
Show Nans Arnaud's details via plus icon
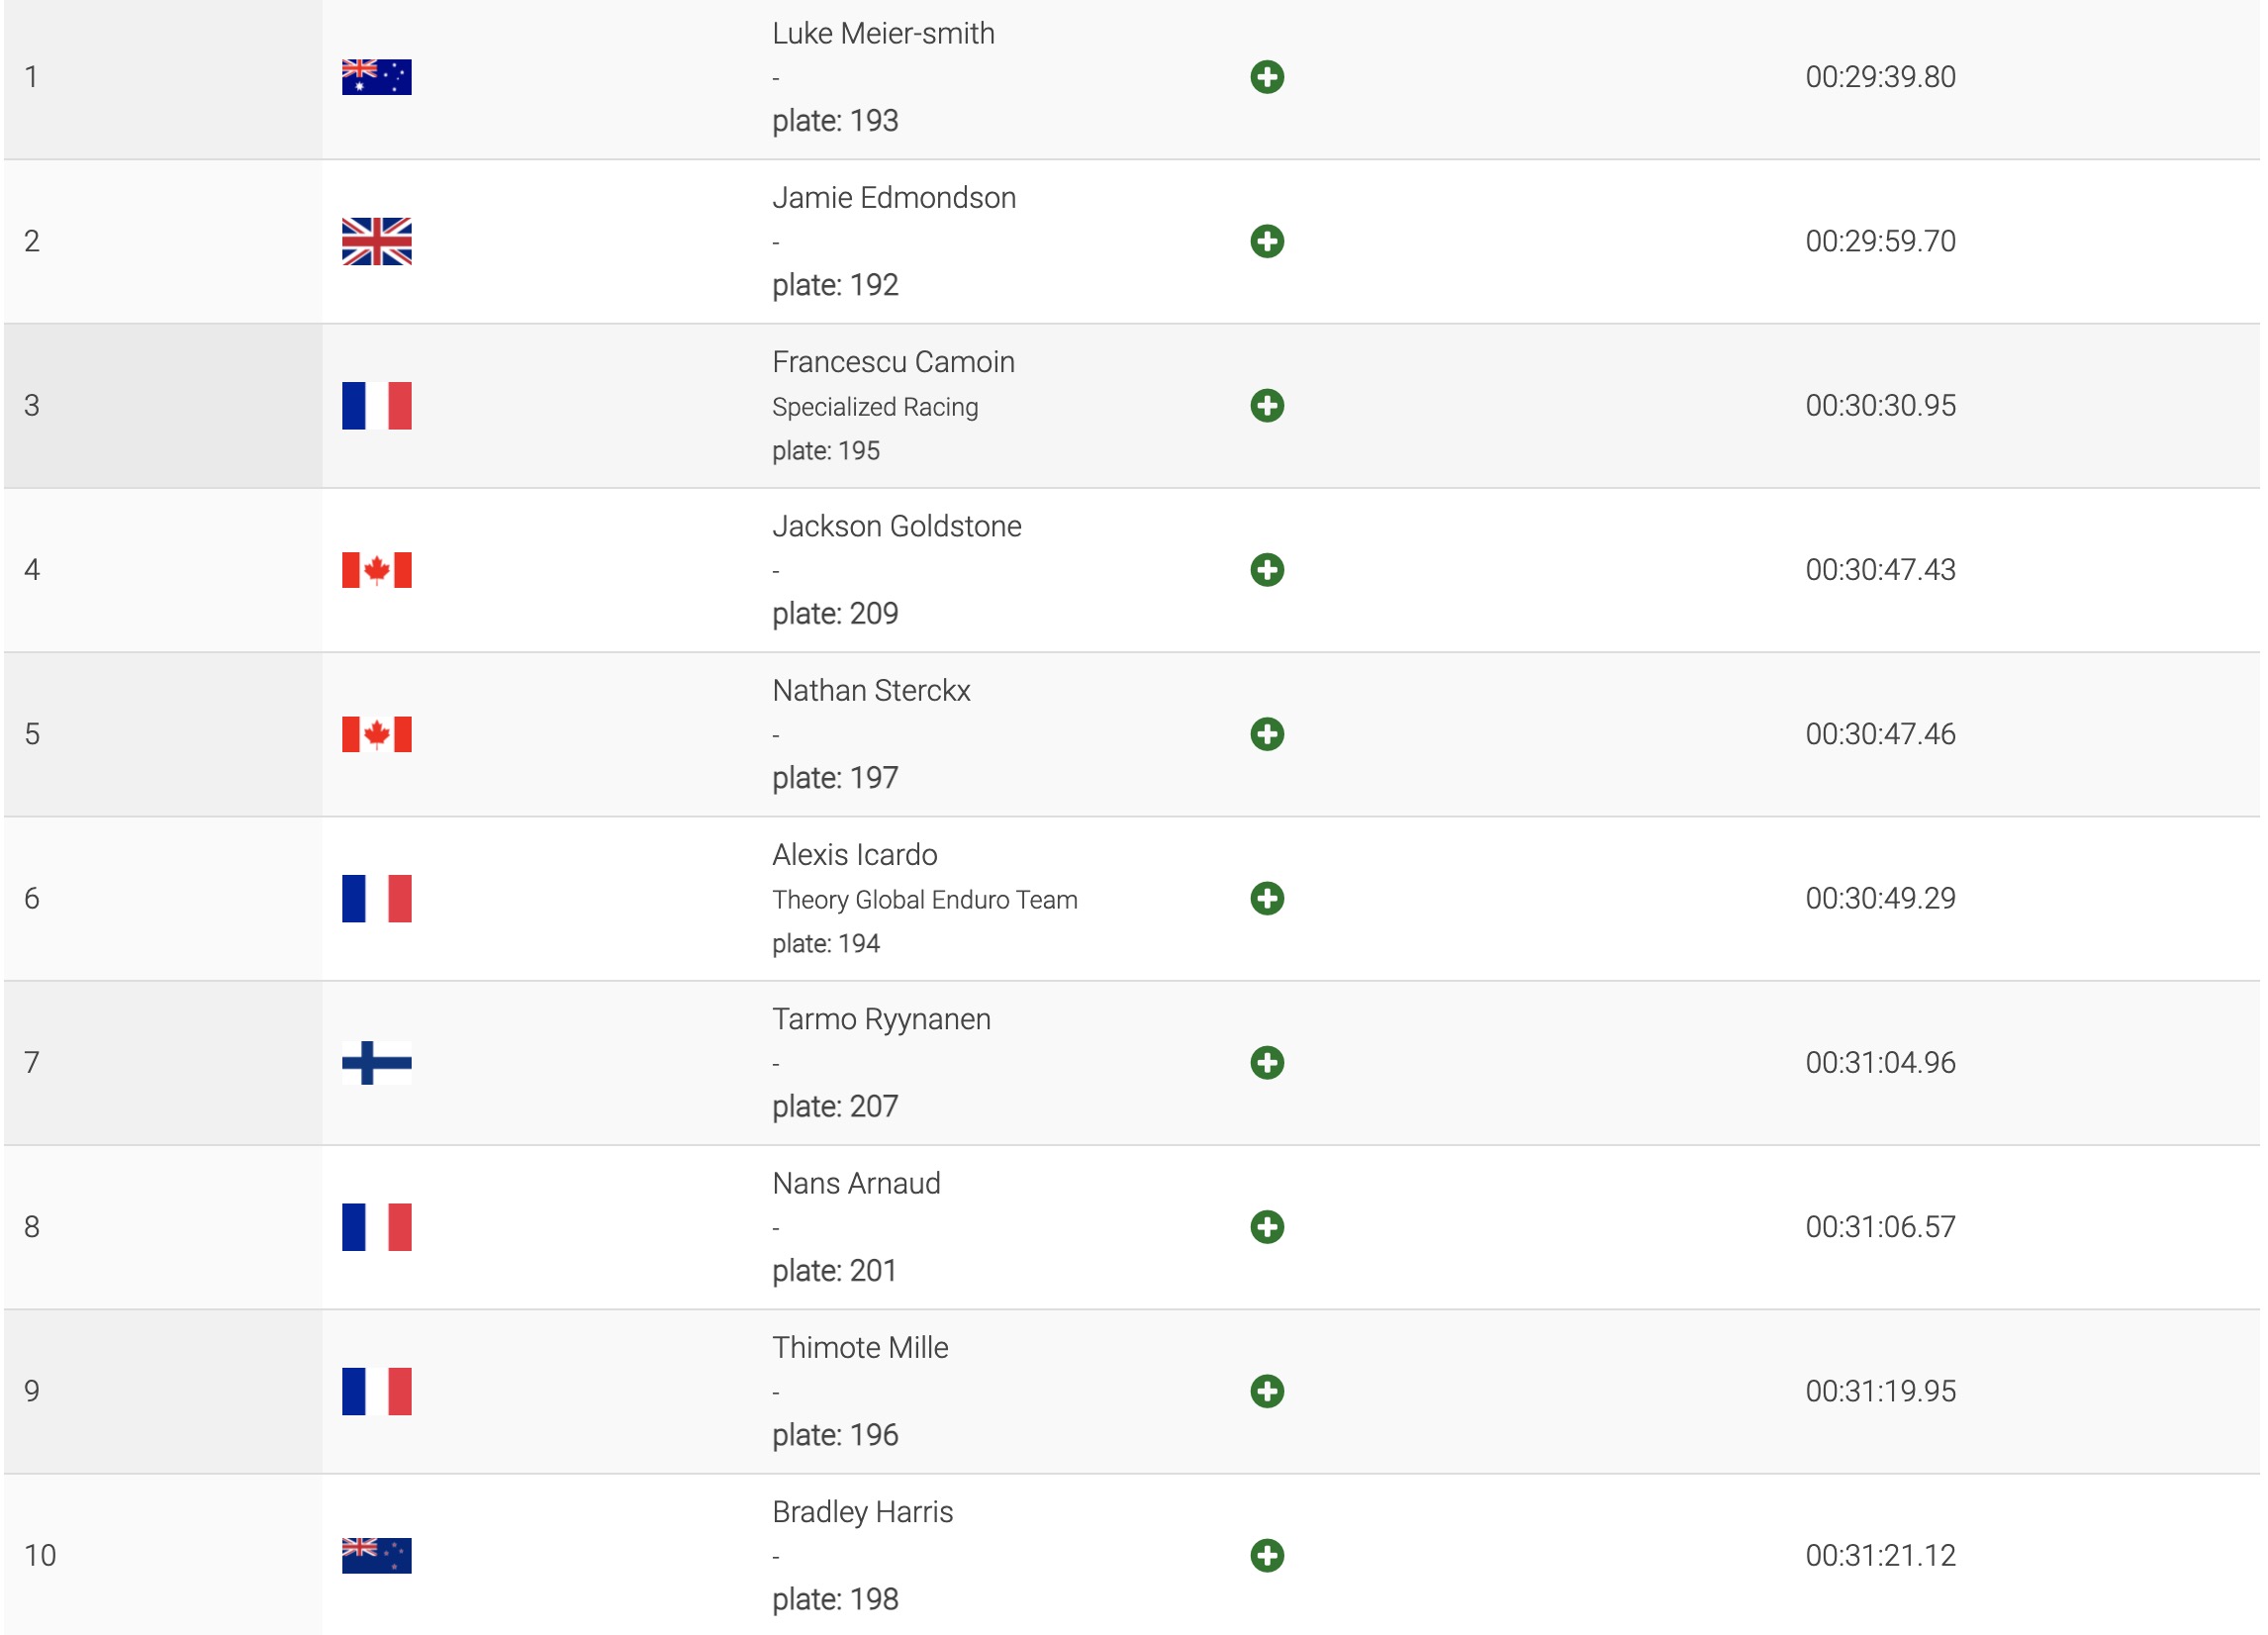pos(1266,1227)
